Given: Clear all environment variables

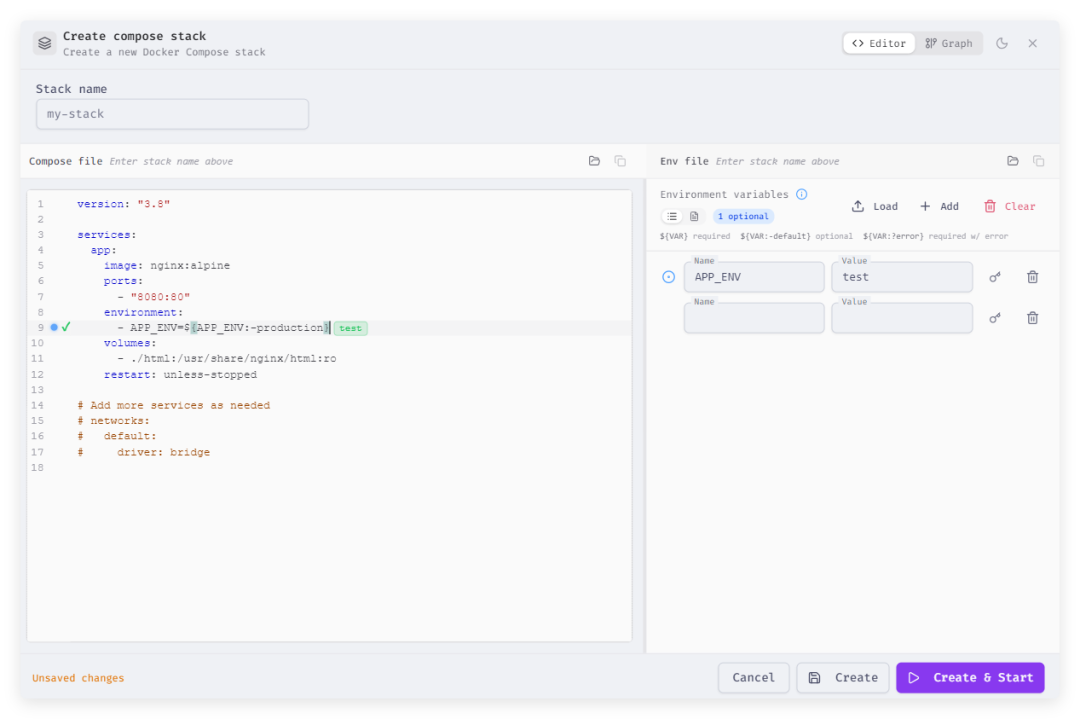Looking at the screenshot, I should coord(1010,207).
